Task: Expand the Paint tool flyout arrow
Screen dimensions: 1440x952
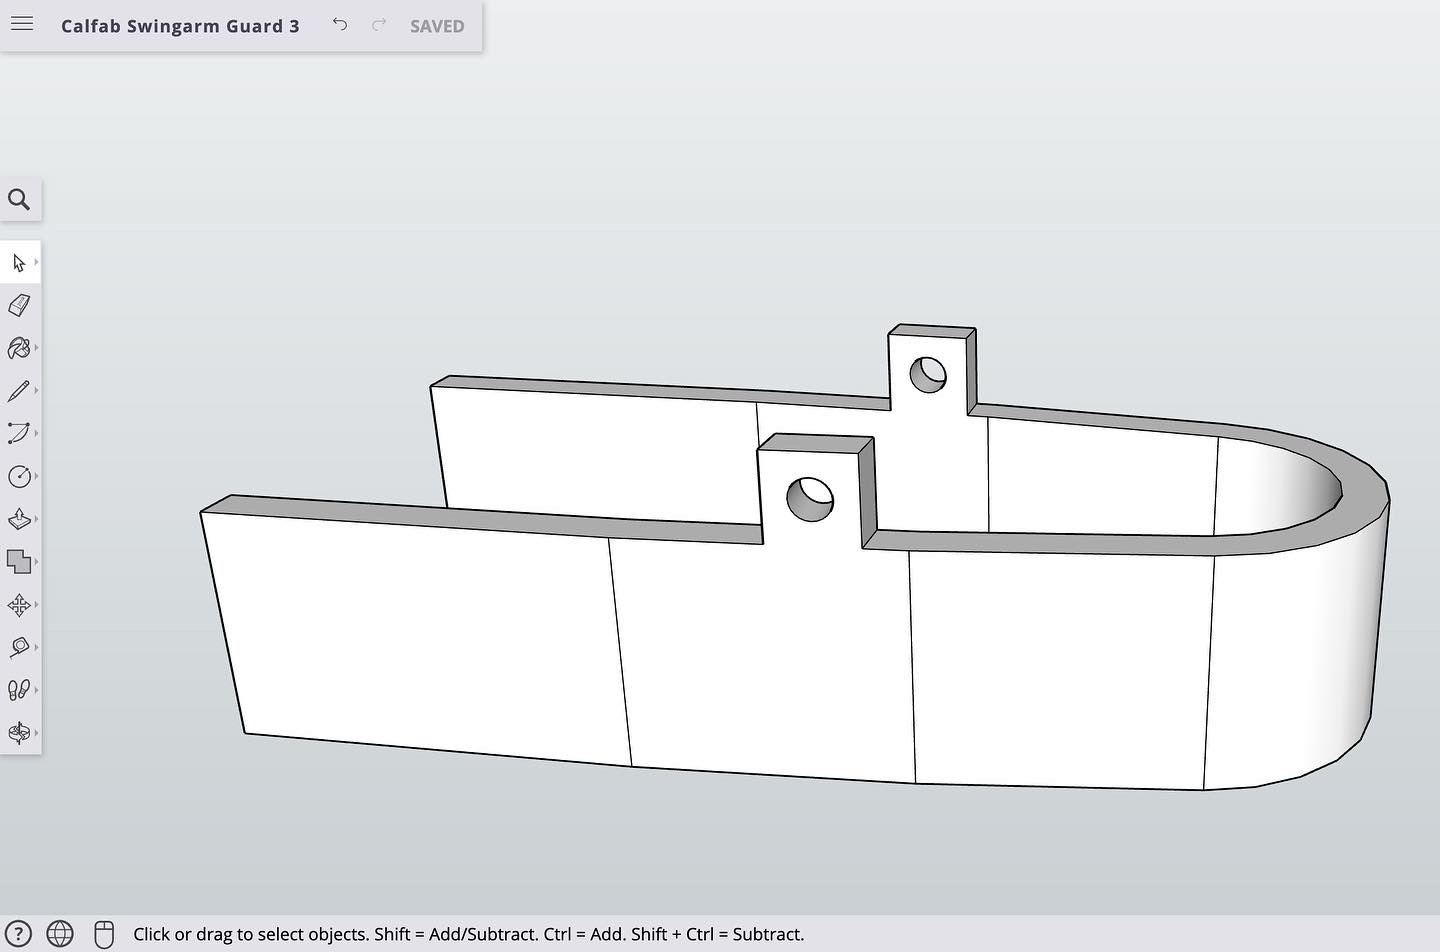Action: [36, 348]
